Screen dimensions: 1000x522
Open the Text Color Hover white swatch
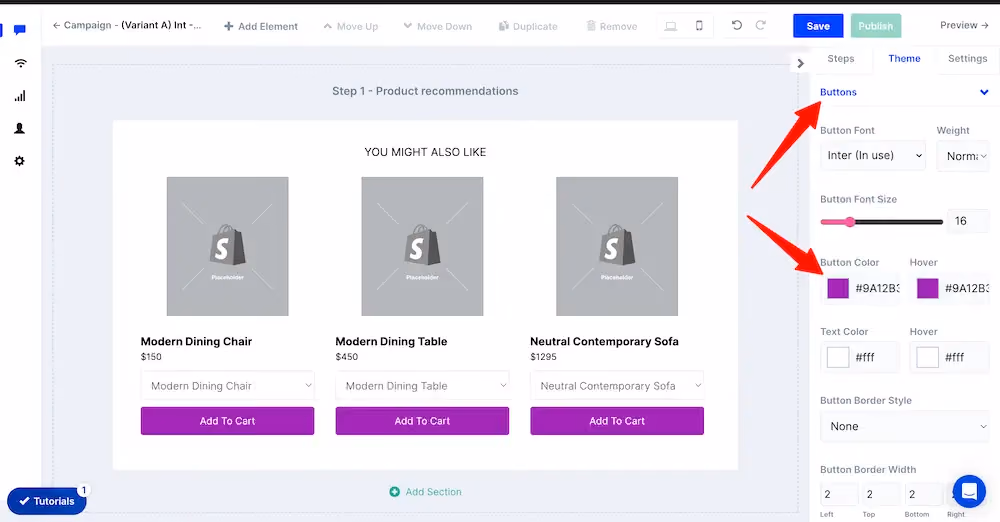927,357
